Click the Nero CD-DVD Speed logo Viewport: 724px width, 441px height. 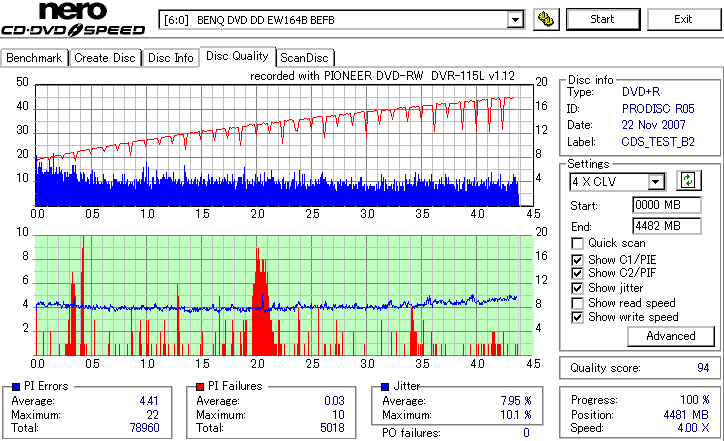click(x=73, y=19)
